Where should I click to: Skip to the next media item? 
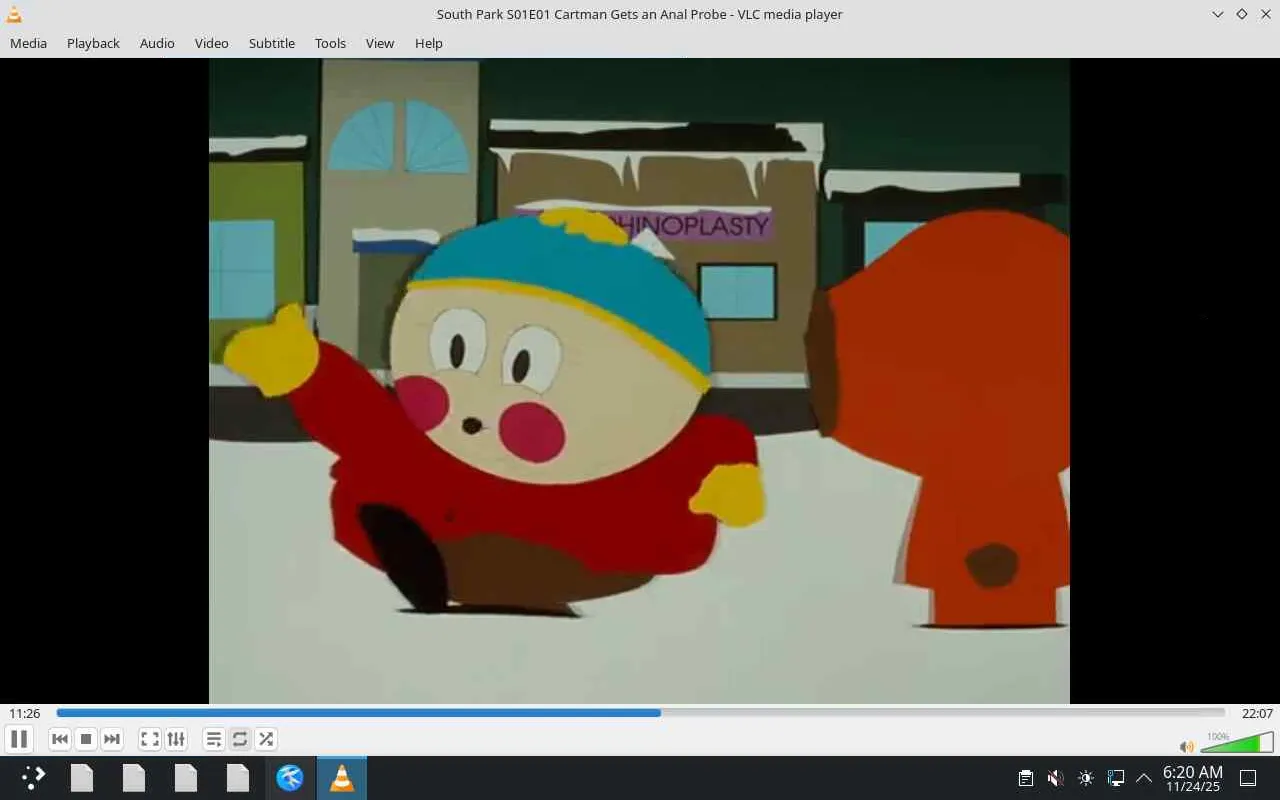coord(112,739)
